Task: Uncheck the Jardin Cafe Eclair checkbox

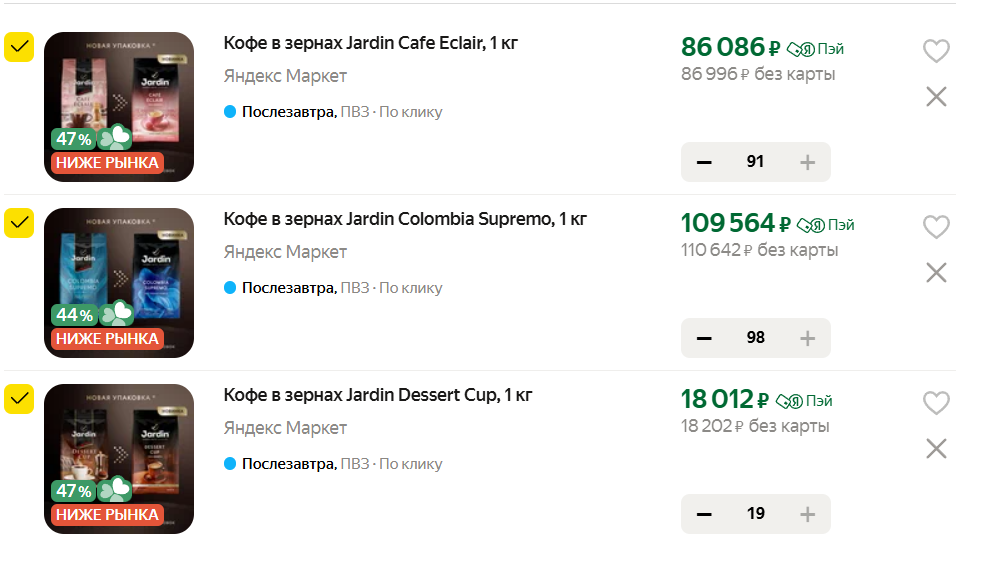Action: click(x=20, y=47)
